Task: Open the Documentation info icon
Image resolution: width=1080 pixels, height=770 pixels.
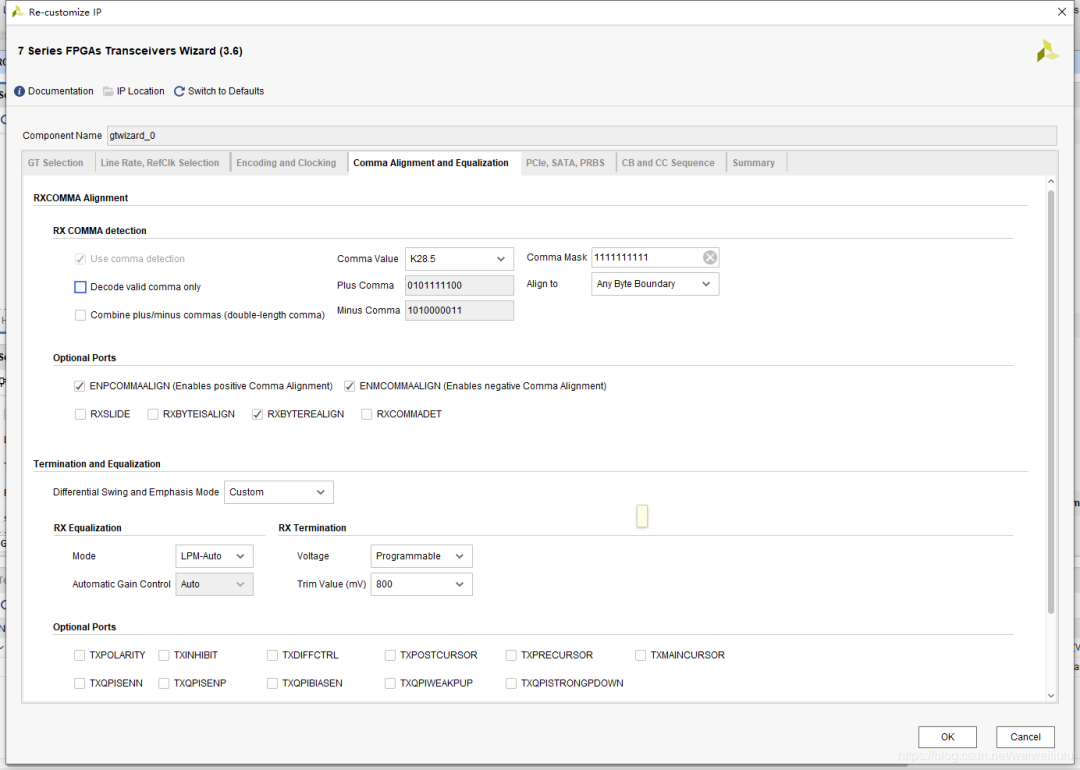Action: pos(19,92)
